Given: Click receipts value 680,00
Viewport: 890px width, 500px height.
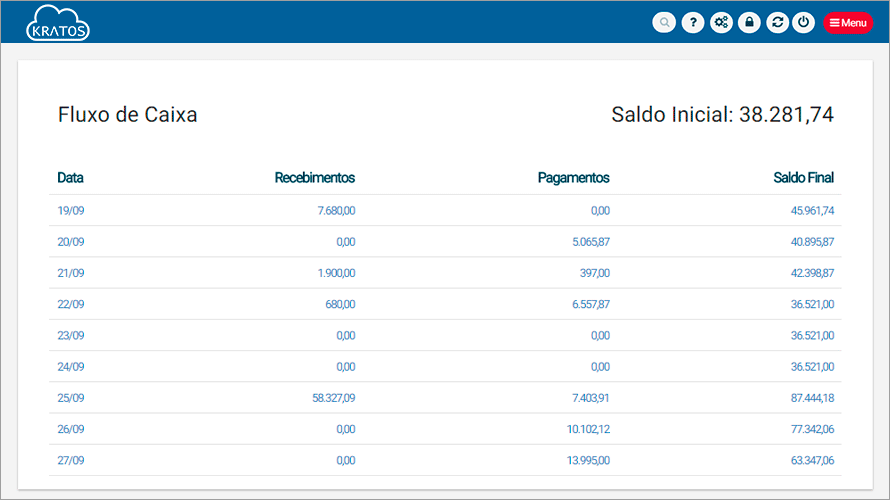Looking at the screenshot, I should [x=341, y=304].
